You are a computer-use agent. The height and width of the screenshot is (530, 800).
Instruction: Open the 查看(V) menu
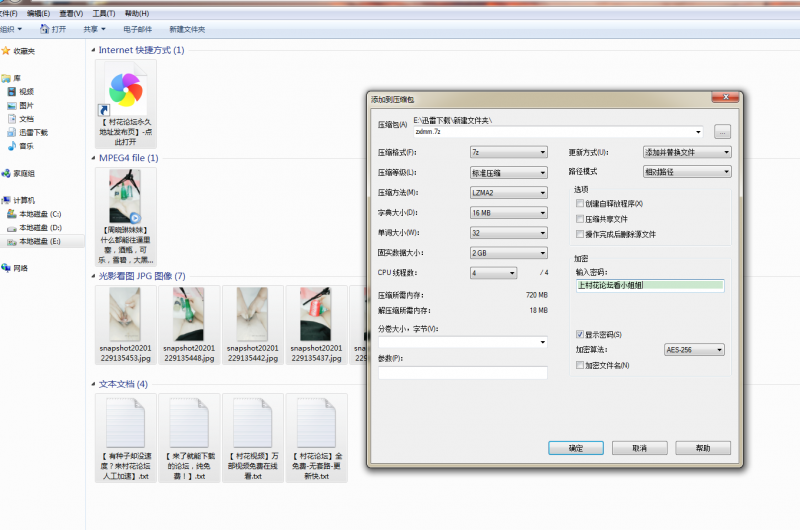click(71, 13)
